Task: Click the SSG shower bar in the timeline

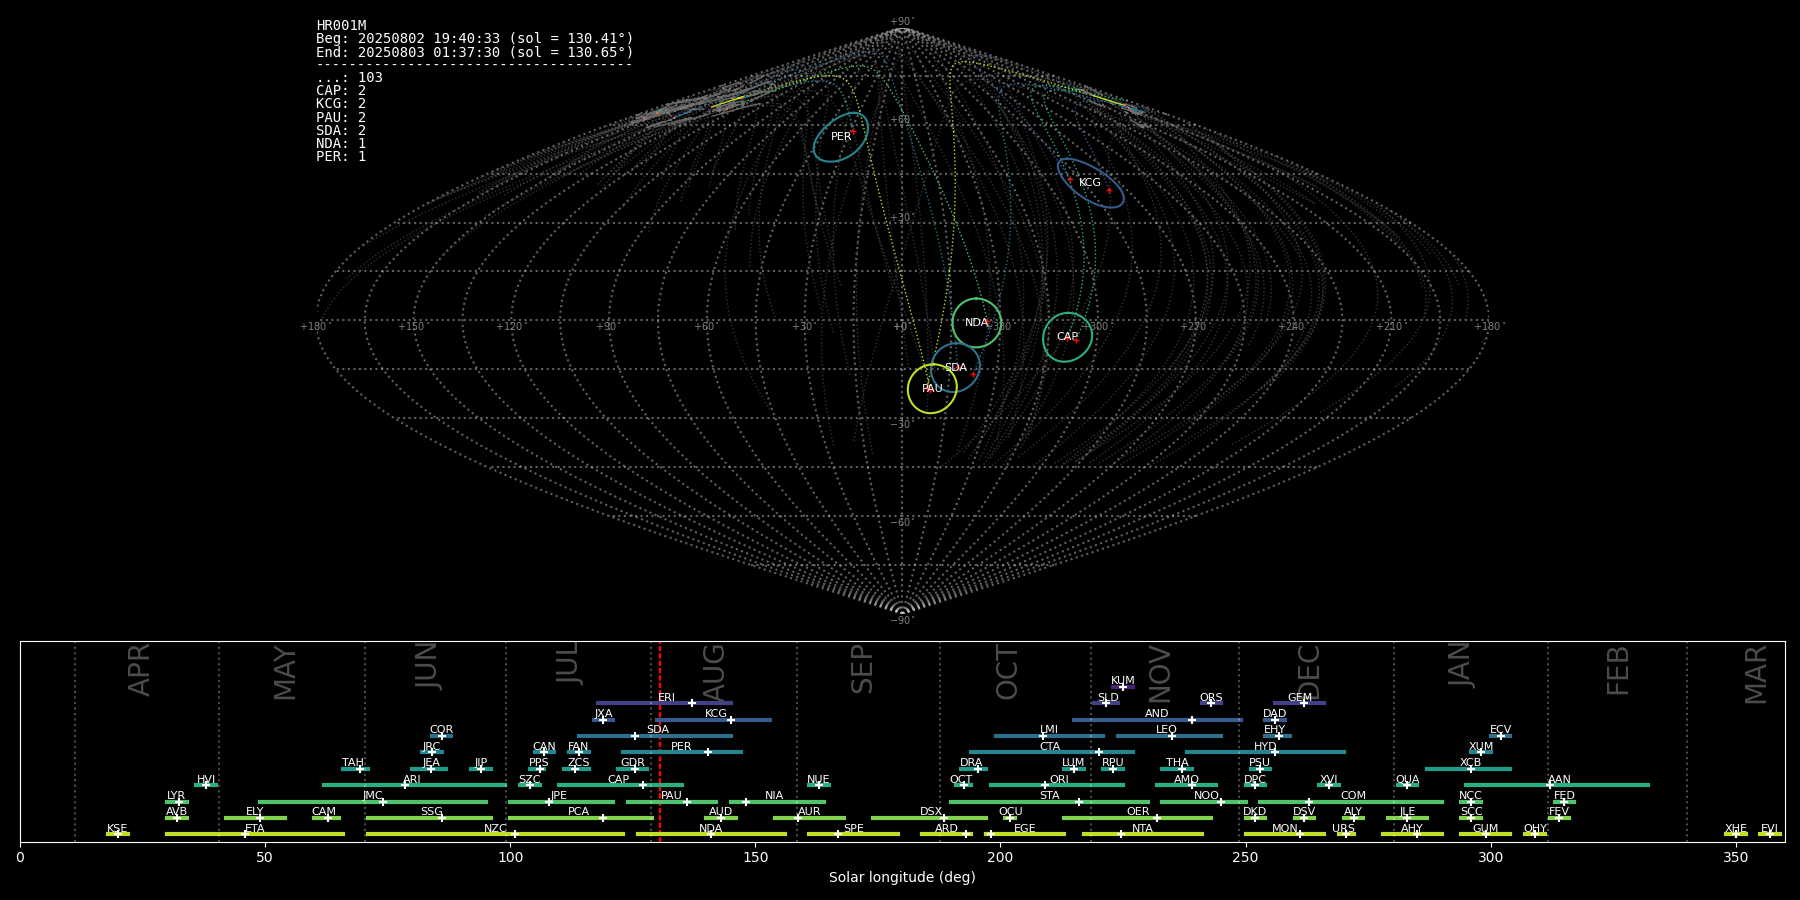Action: click(x=429, y=818)
